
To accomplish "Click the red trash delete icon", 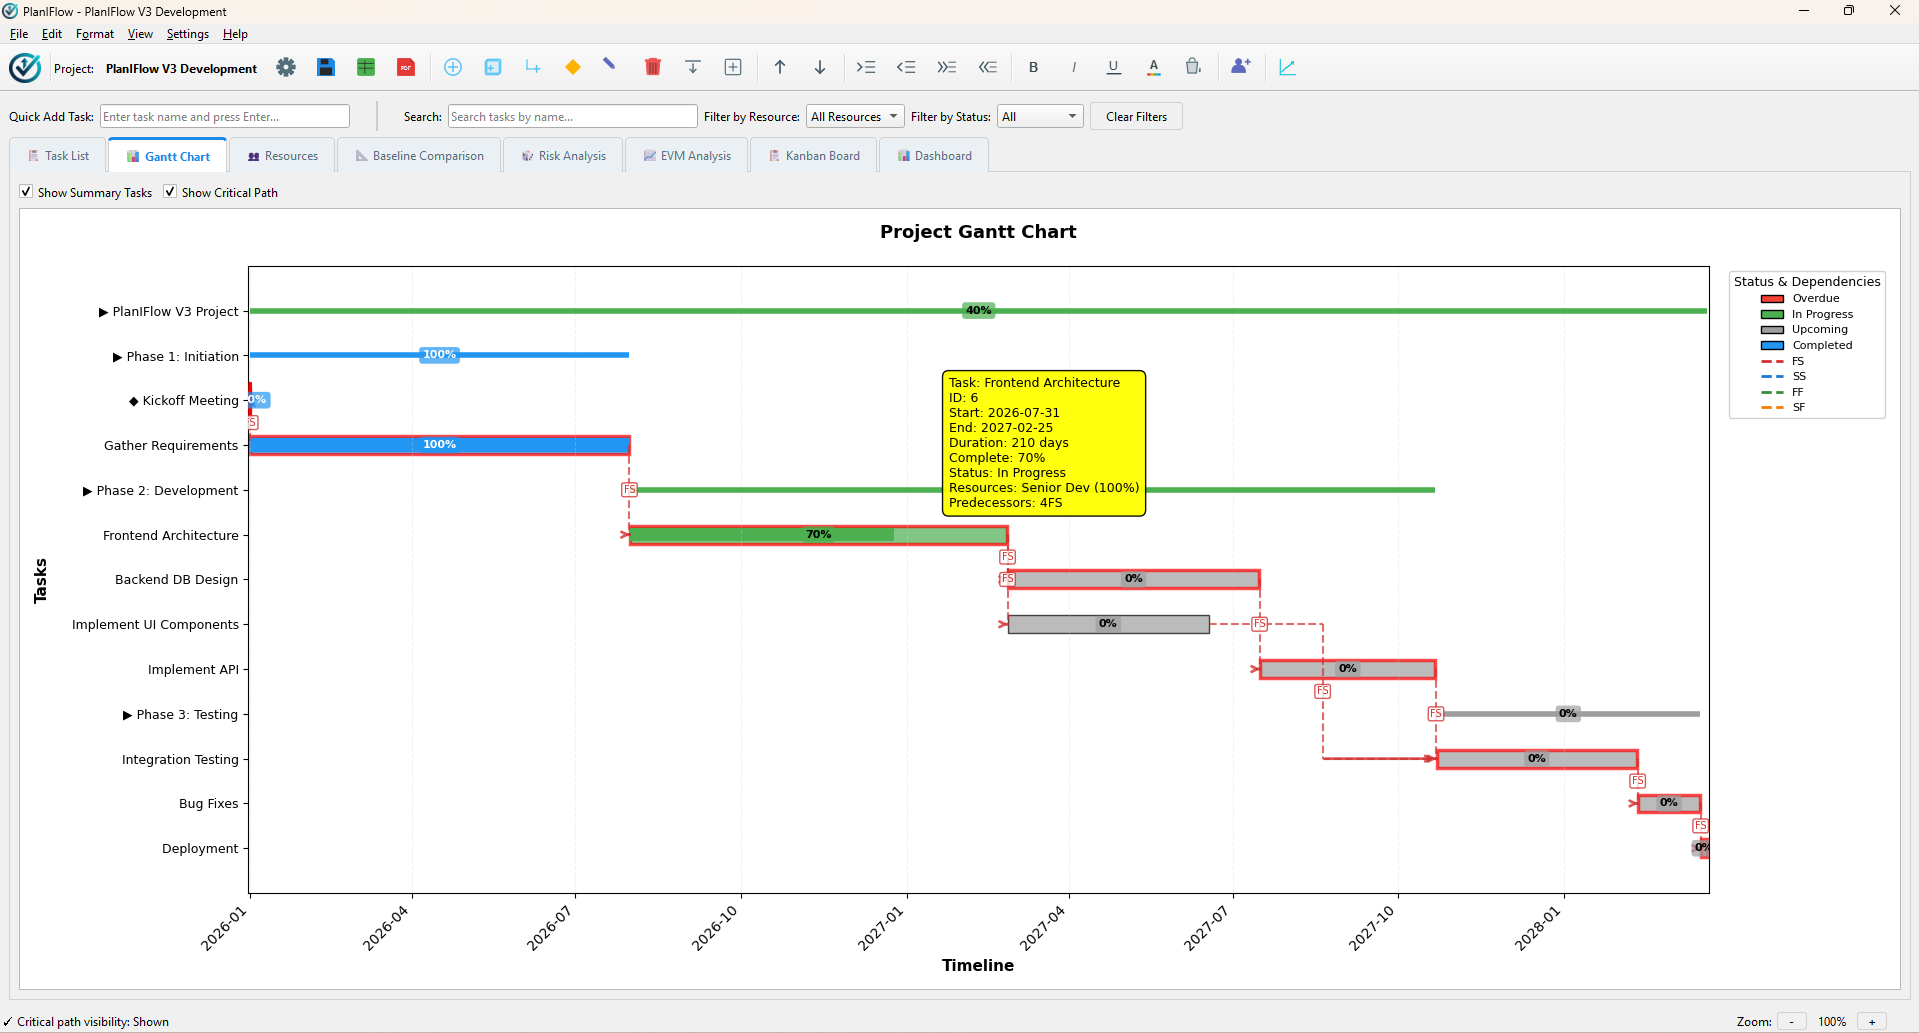I will tap(653, 67).
